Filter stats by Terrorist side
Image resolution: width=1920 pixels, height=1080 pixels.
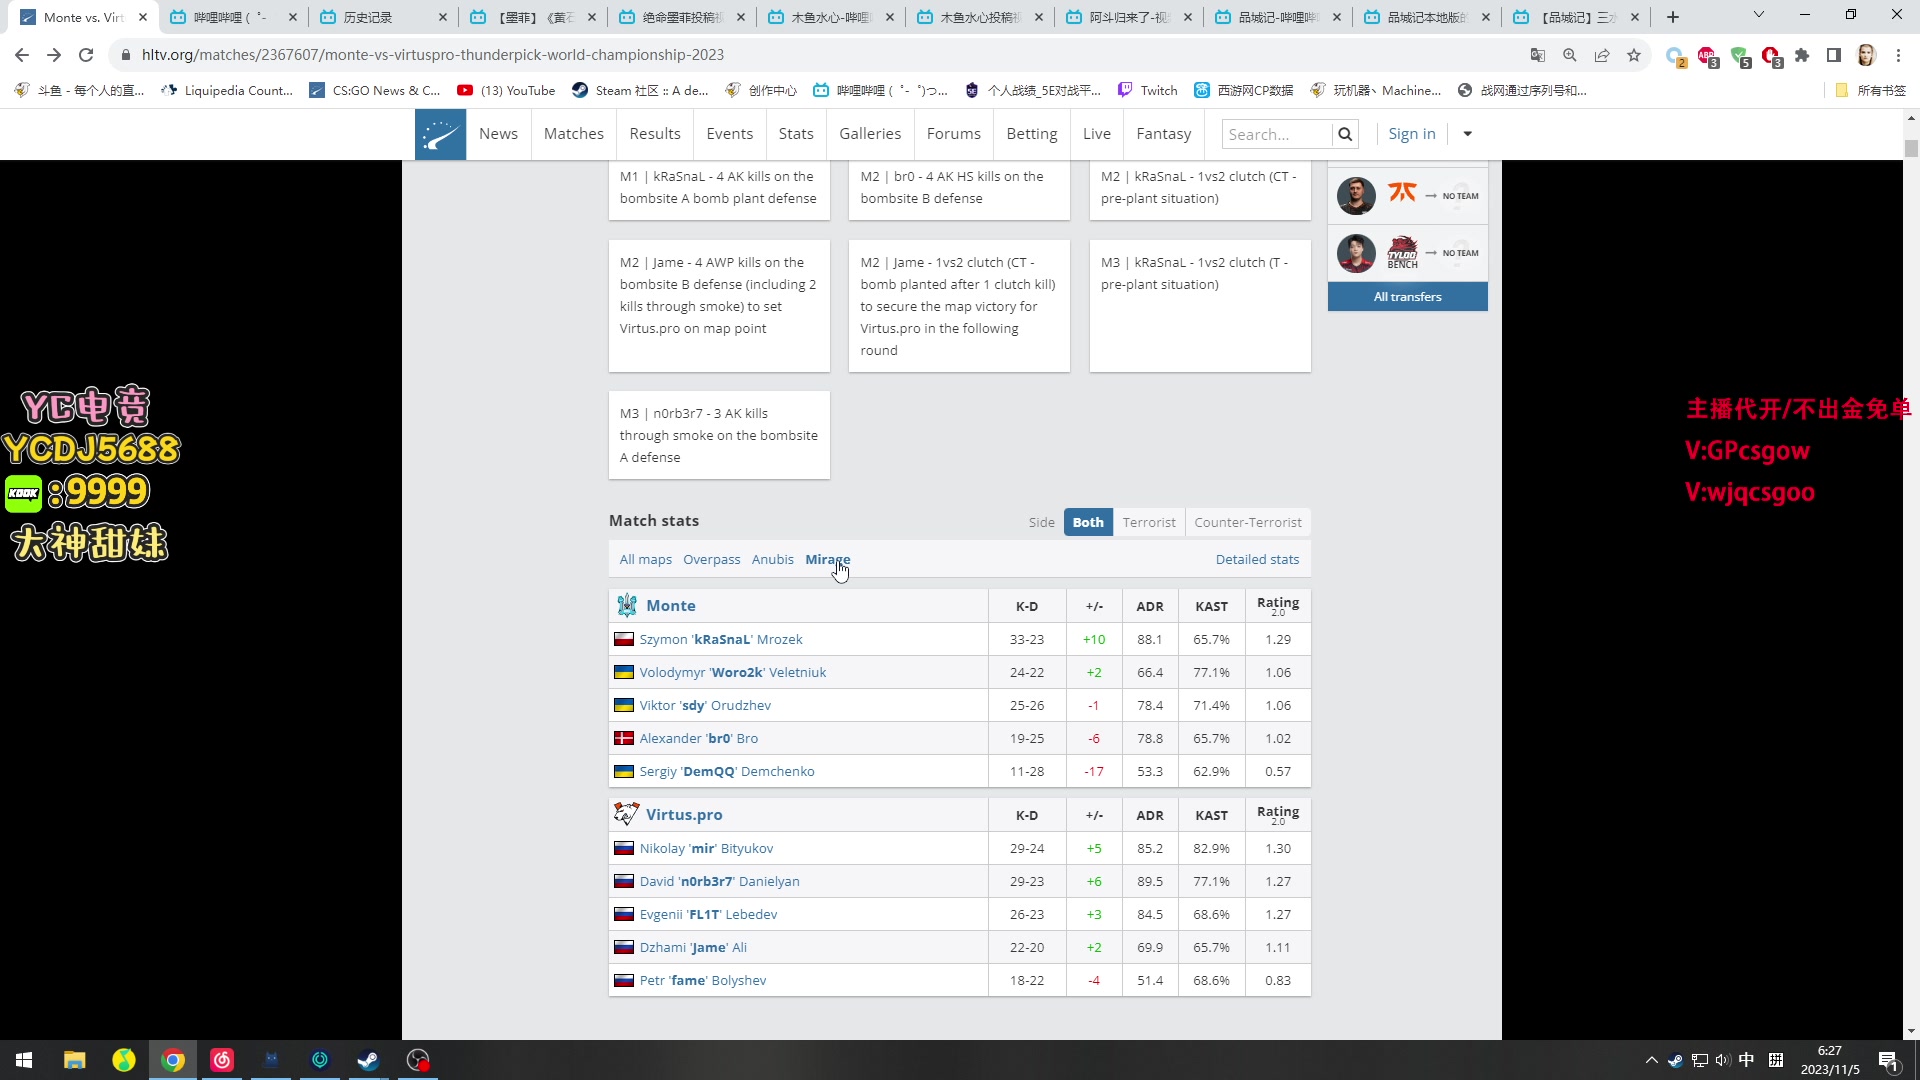(1149, 522)
